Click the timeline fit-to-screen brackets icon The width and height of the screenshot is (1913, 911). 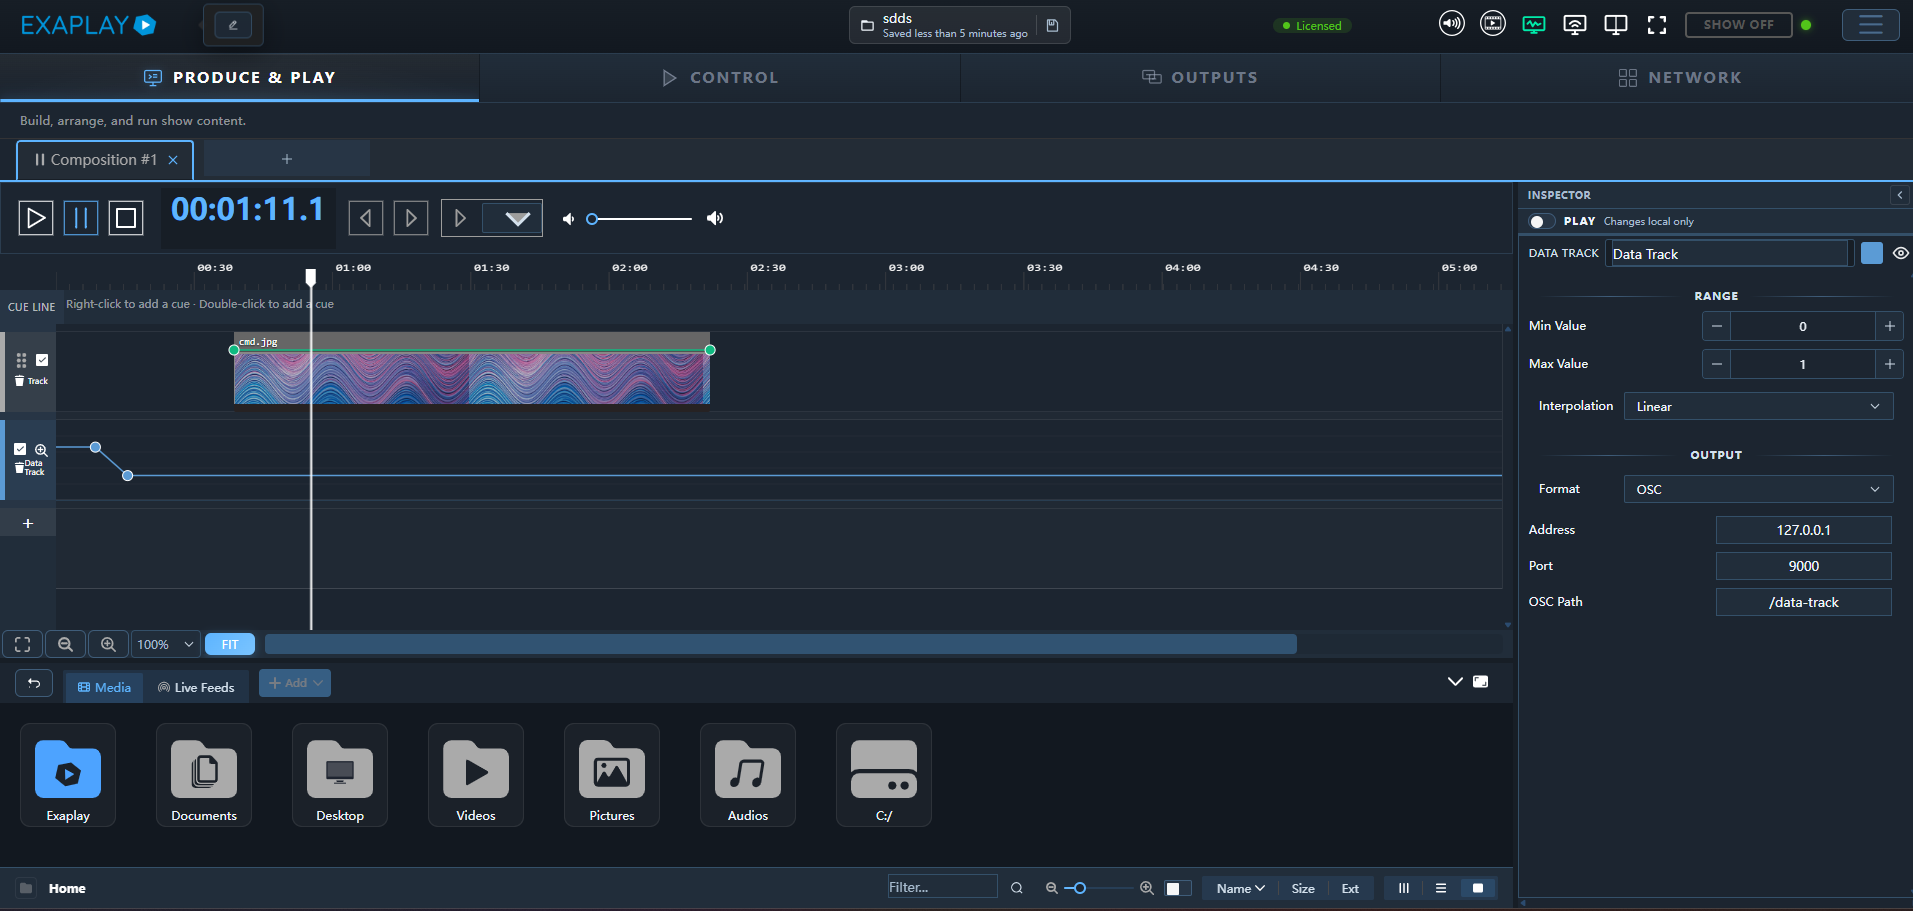click(x=22, y=644)
